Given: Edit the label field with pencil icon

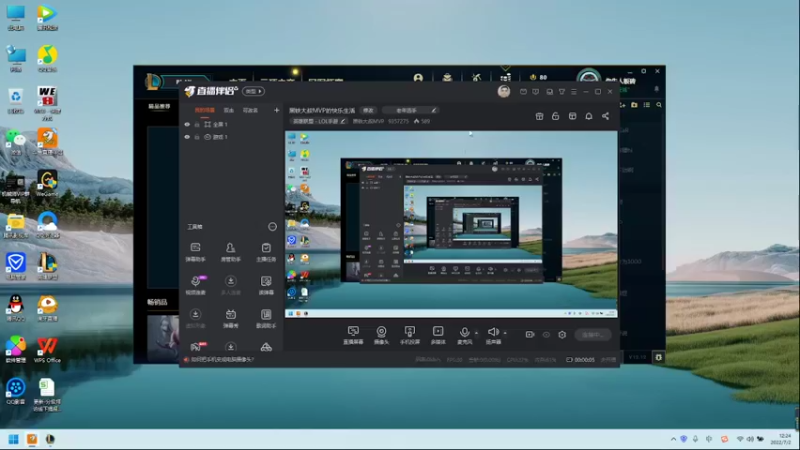Looking at the screenshot, I should coord(410,110).
